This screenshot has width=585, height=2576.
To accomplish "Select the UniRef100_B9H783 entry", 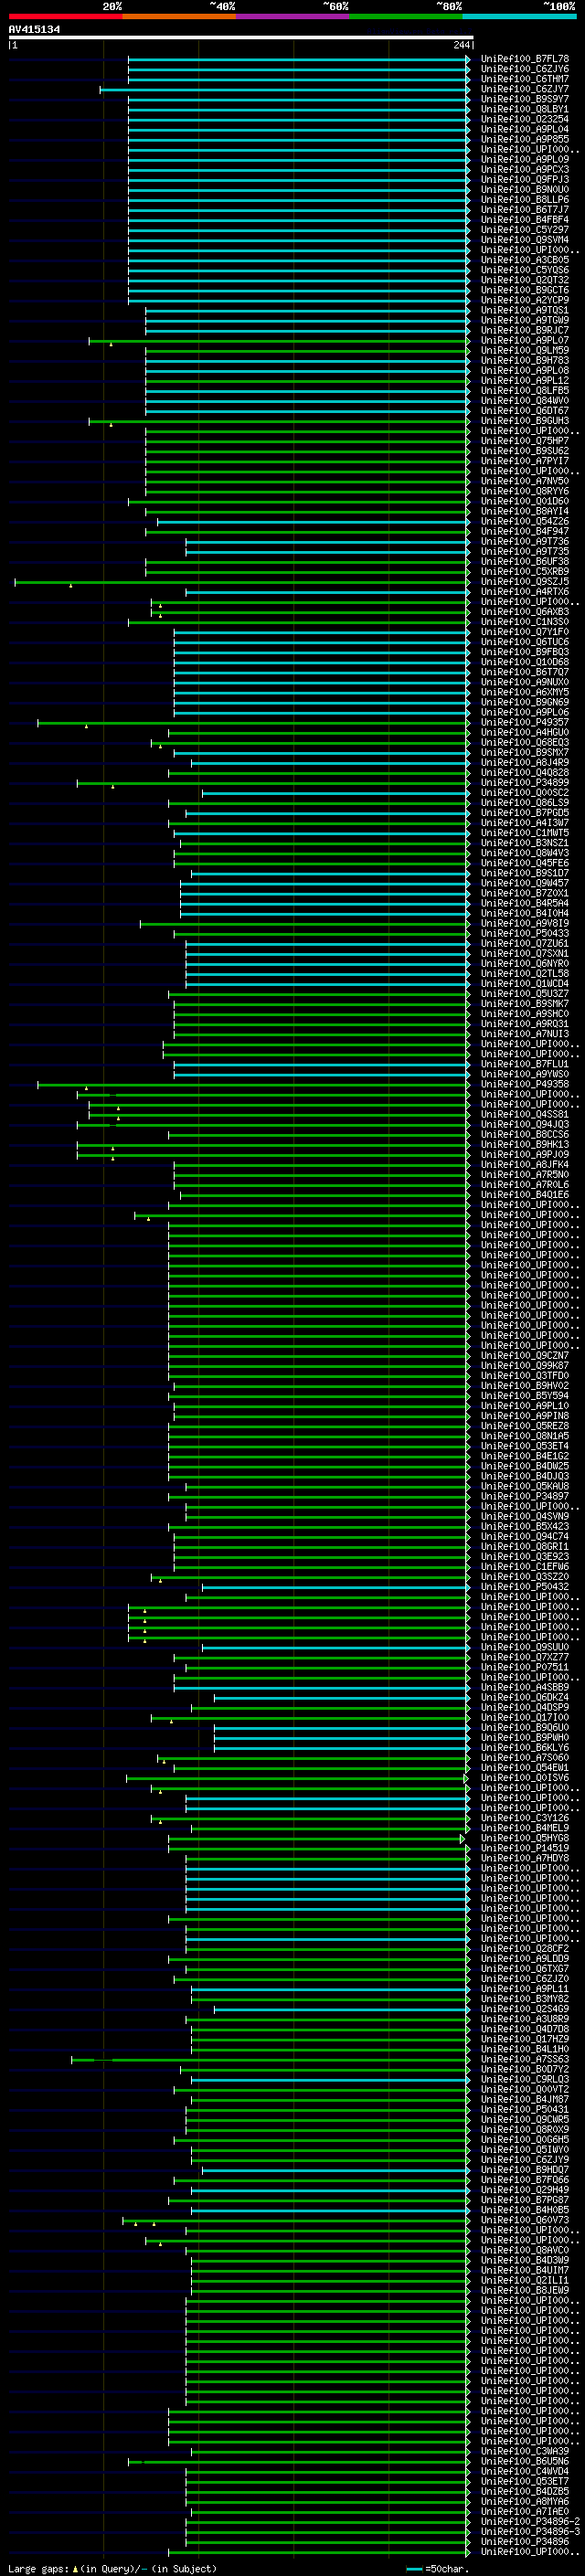I will pos(525,360).
